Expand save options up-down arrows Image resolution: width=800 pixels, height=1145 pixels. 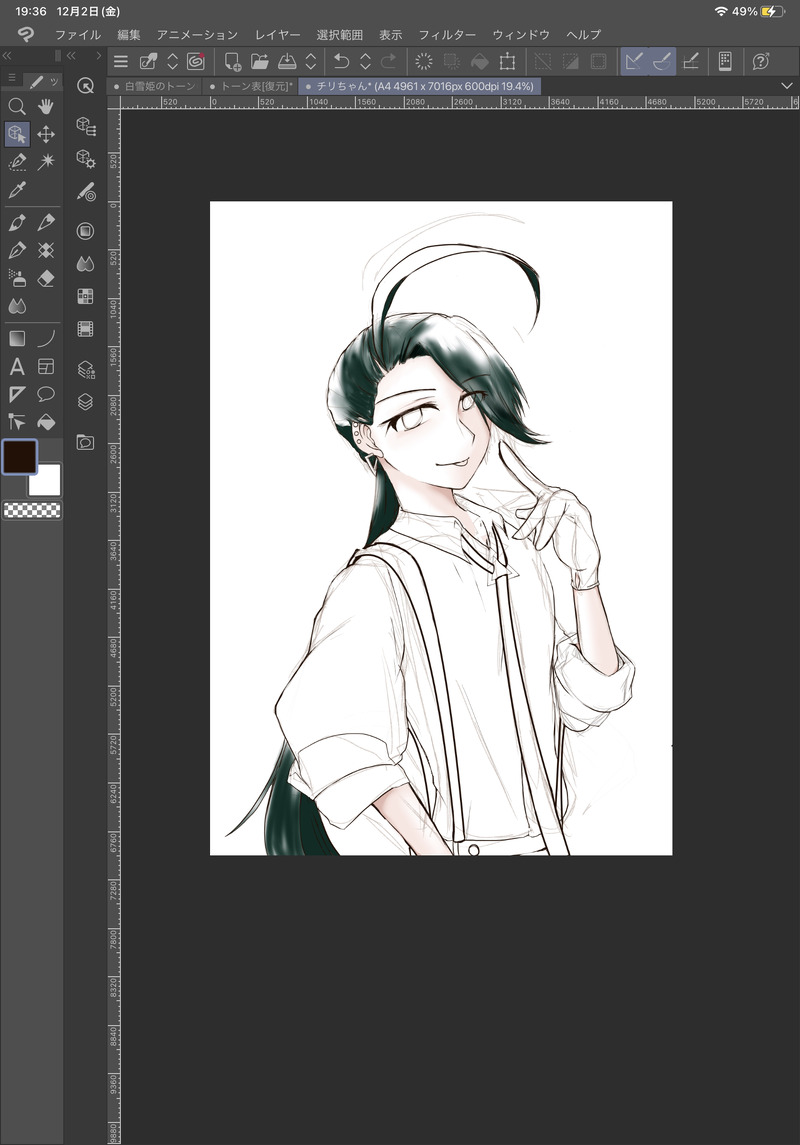coord(311,61)
